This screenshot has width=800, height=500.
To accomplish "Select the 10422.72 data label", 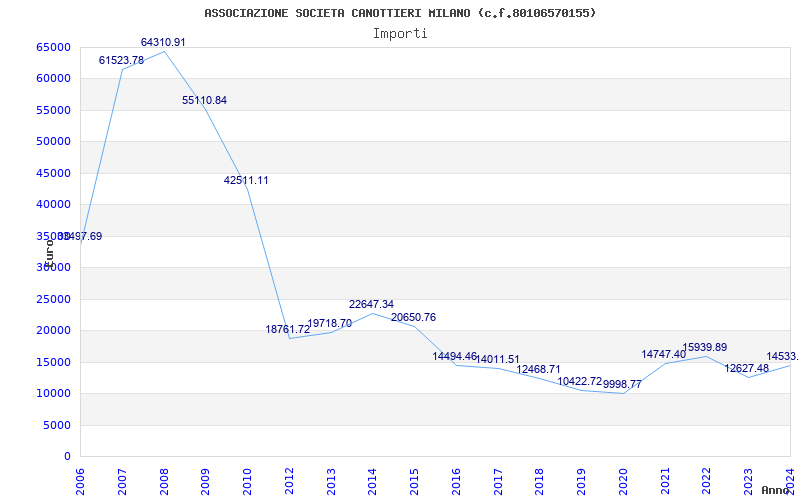I will [x=580, y=381].
